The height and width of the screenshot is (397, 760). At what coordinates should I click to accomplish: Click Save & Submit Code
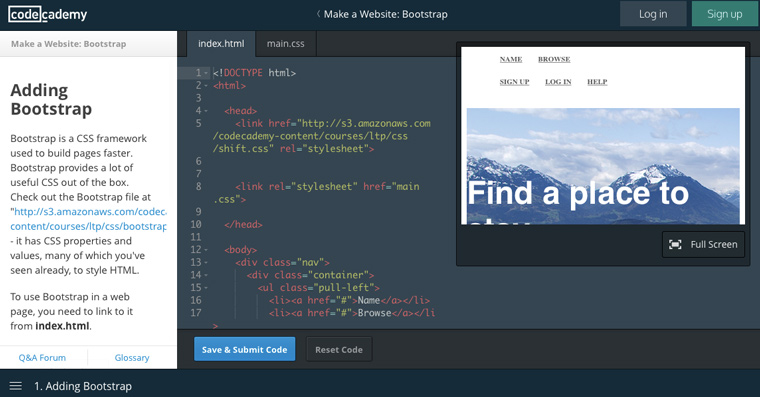244,349
